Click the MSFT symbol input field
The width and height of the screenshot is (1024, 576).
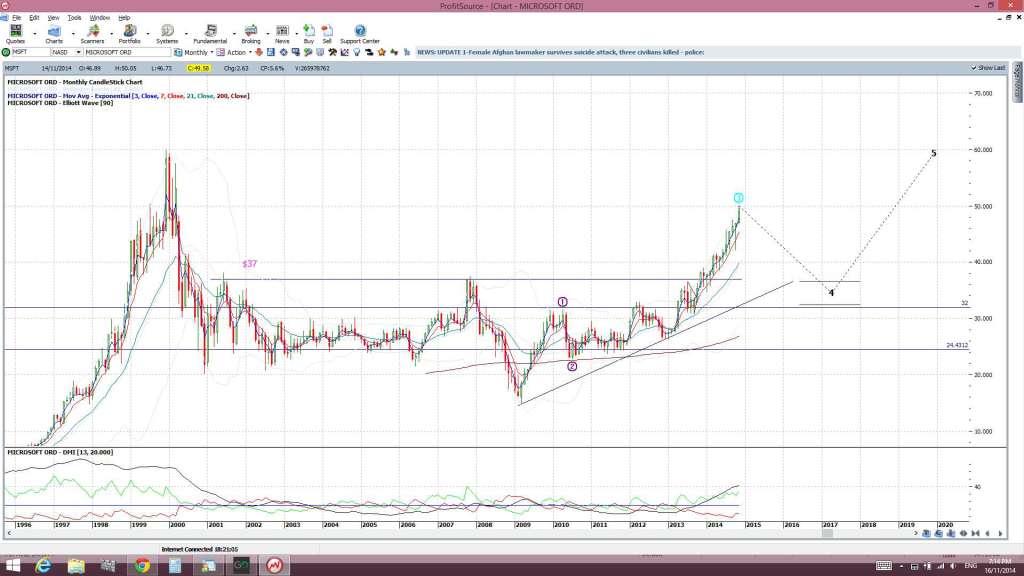30,52
